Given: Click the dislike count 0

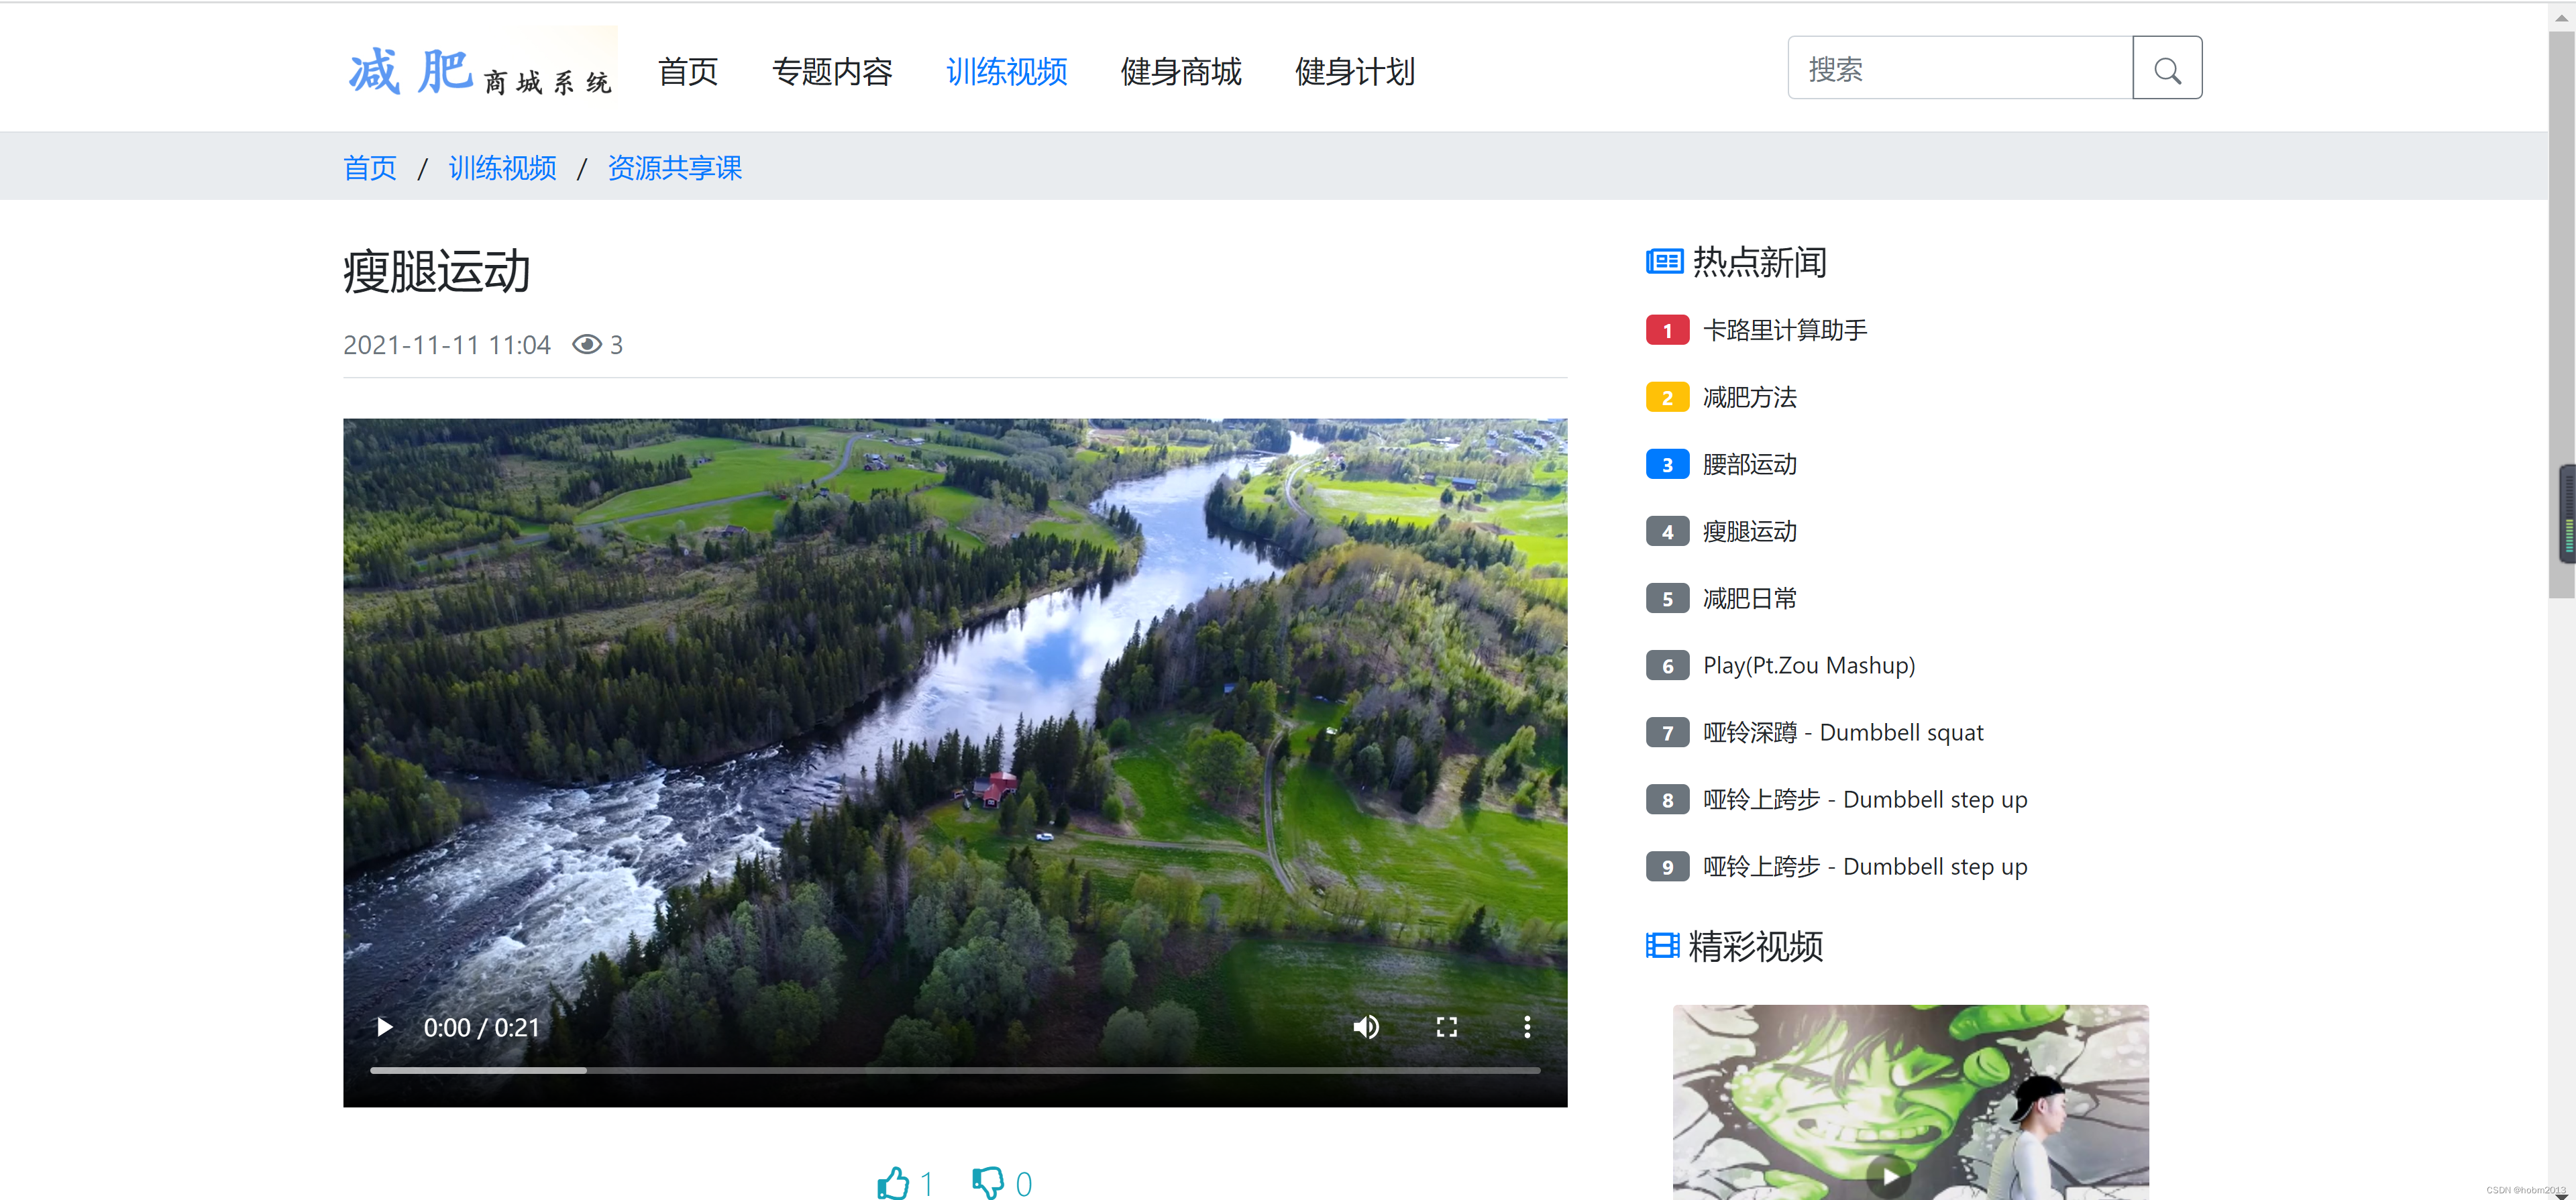Looking at the screenshot, I should (x=1024, y=1184).
